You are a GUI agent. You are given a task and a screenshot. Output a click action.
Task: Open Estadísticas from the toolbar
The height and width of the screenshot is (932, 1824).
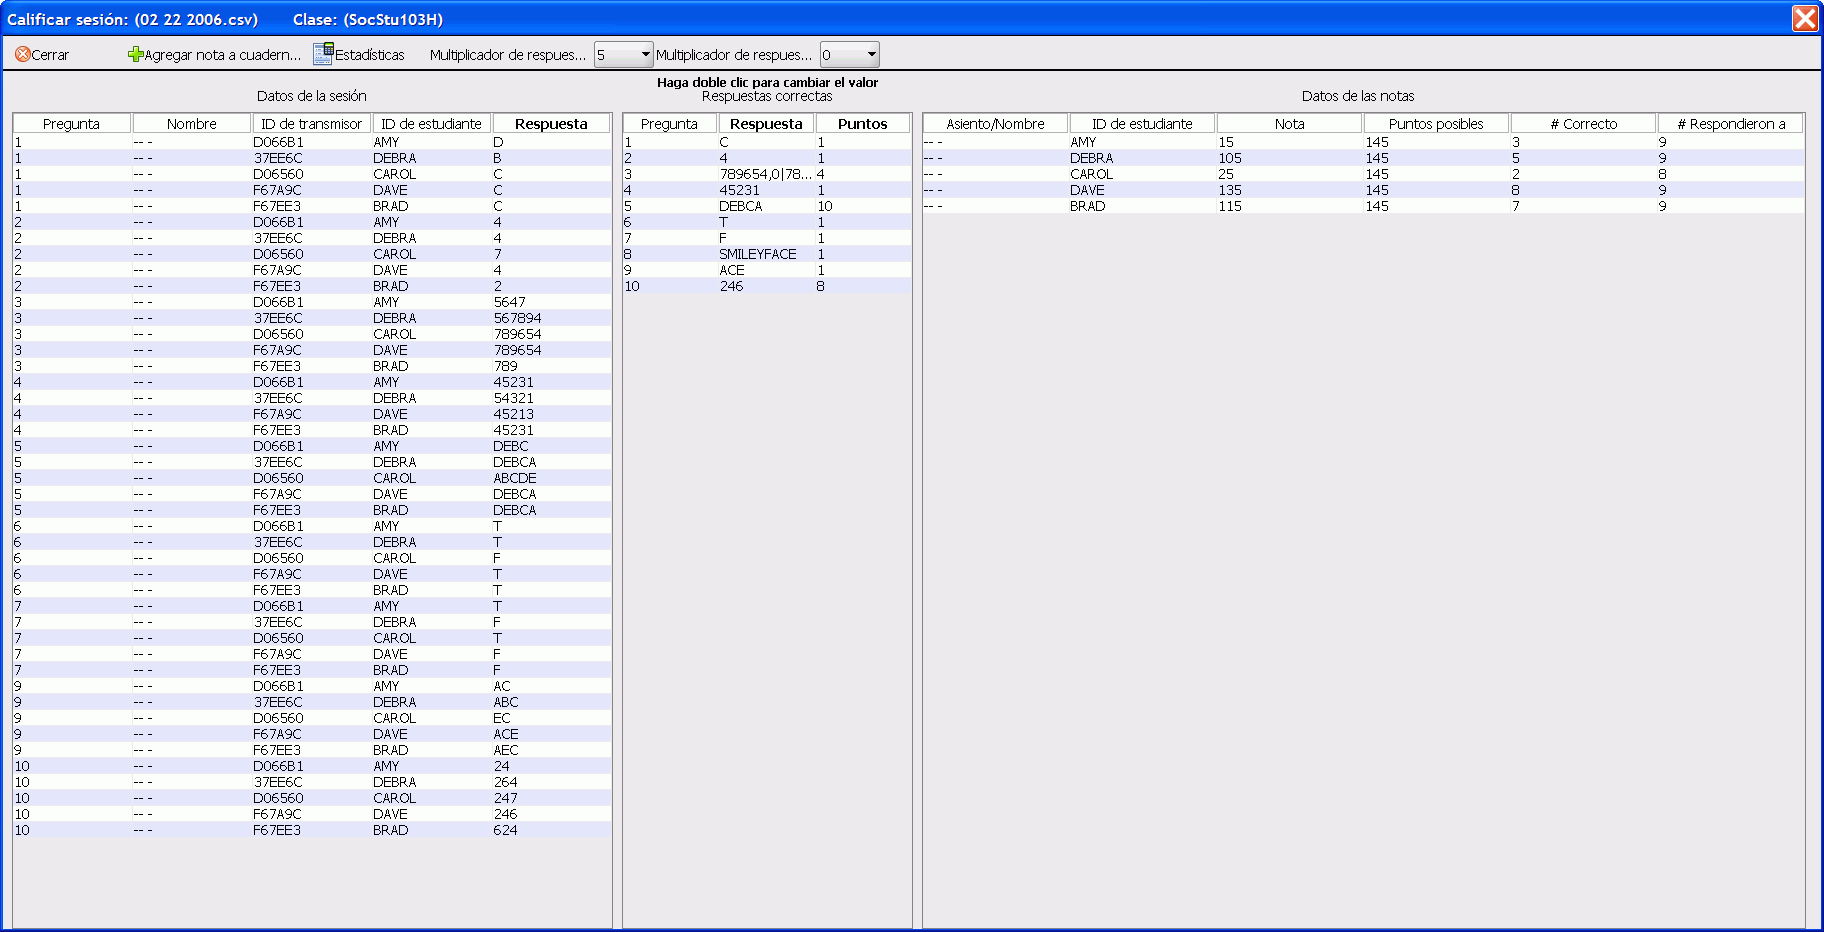(x=359, y=55)
